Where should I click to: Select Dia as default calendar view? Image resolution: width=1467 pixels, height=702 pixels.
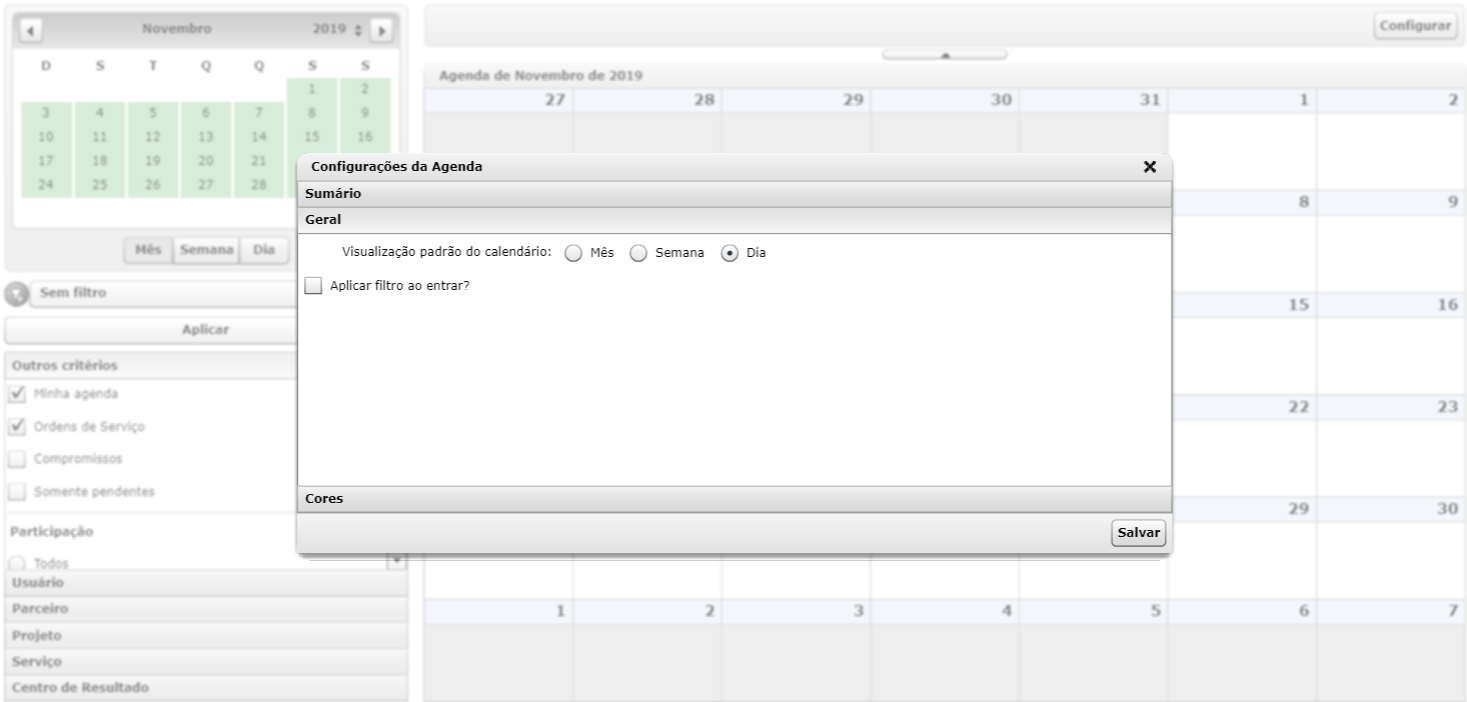(x=729, y=254)
